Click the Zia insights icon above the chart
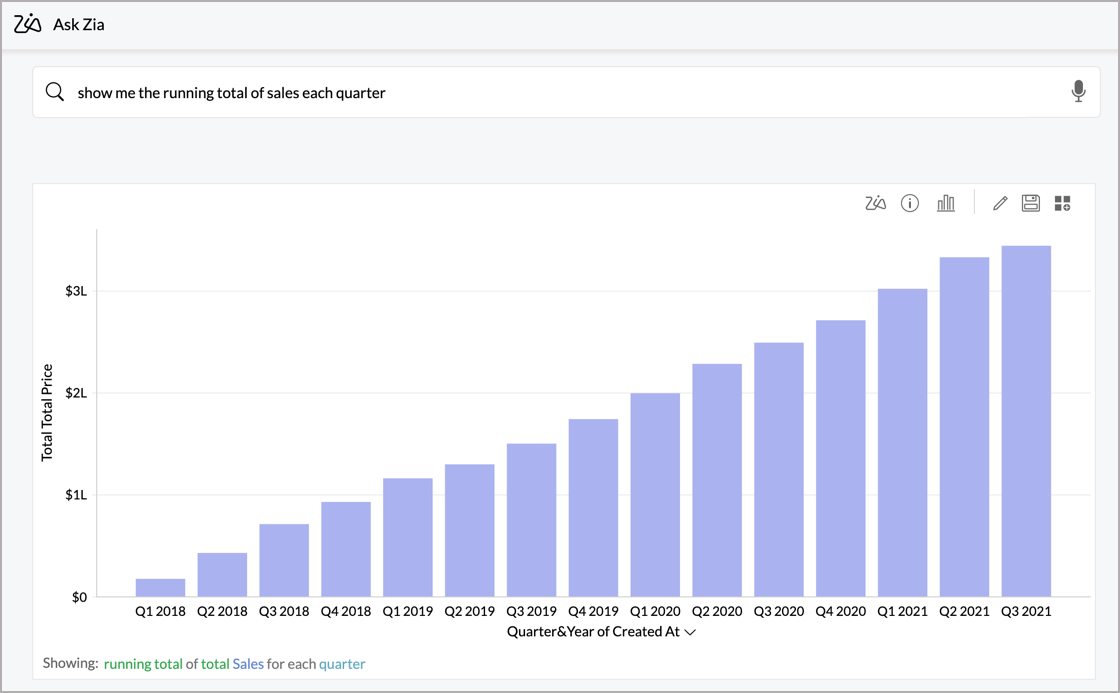Screen dimensions: 1120x693 (x=875, y=204)
